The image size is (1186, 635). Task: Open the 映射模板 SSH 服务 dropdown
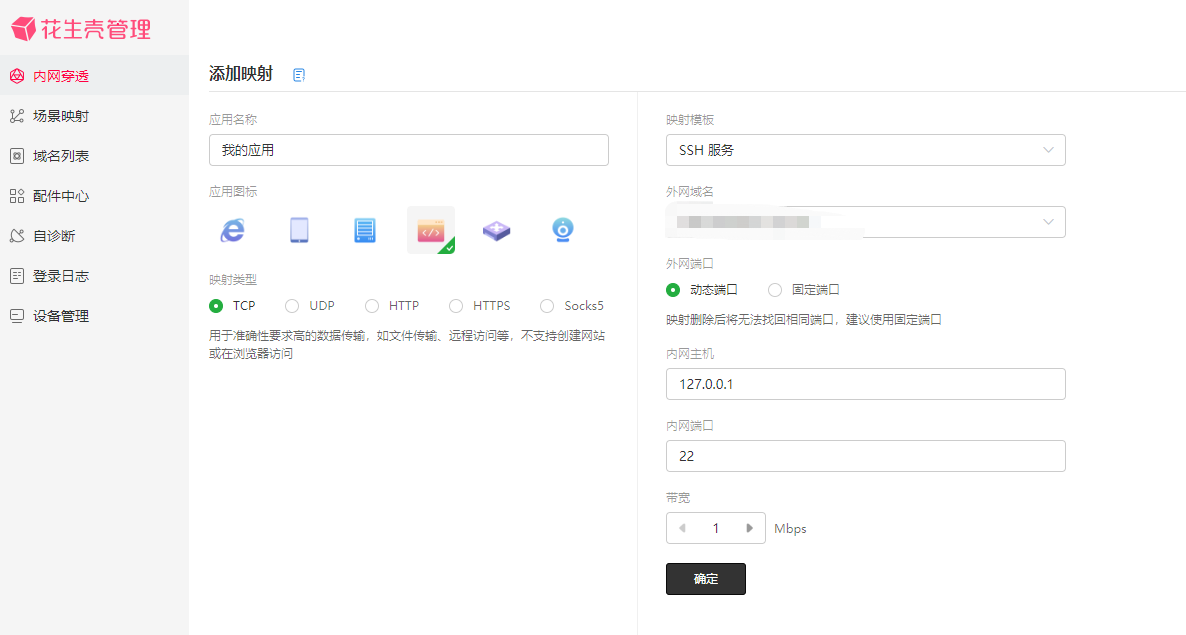click(865, 150)
